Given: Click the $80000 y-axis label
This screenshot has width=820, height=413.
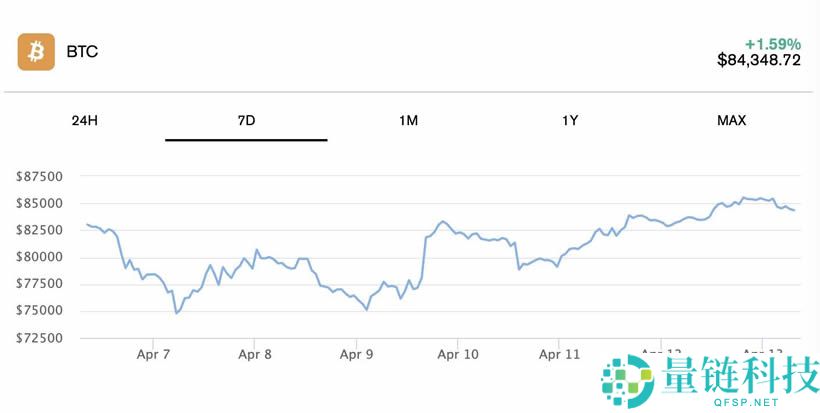Looking at the screenshot, I should point(40,257).
